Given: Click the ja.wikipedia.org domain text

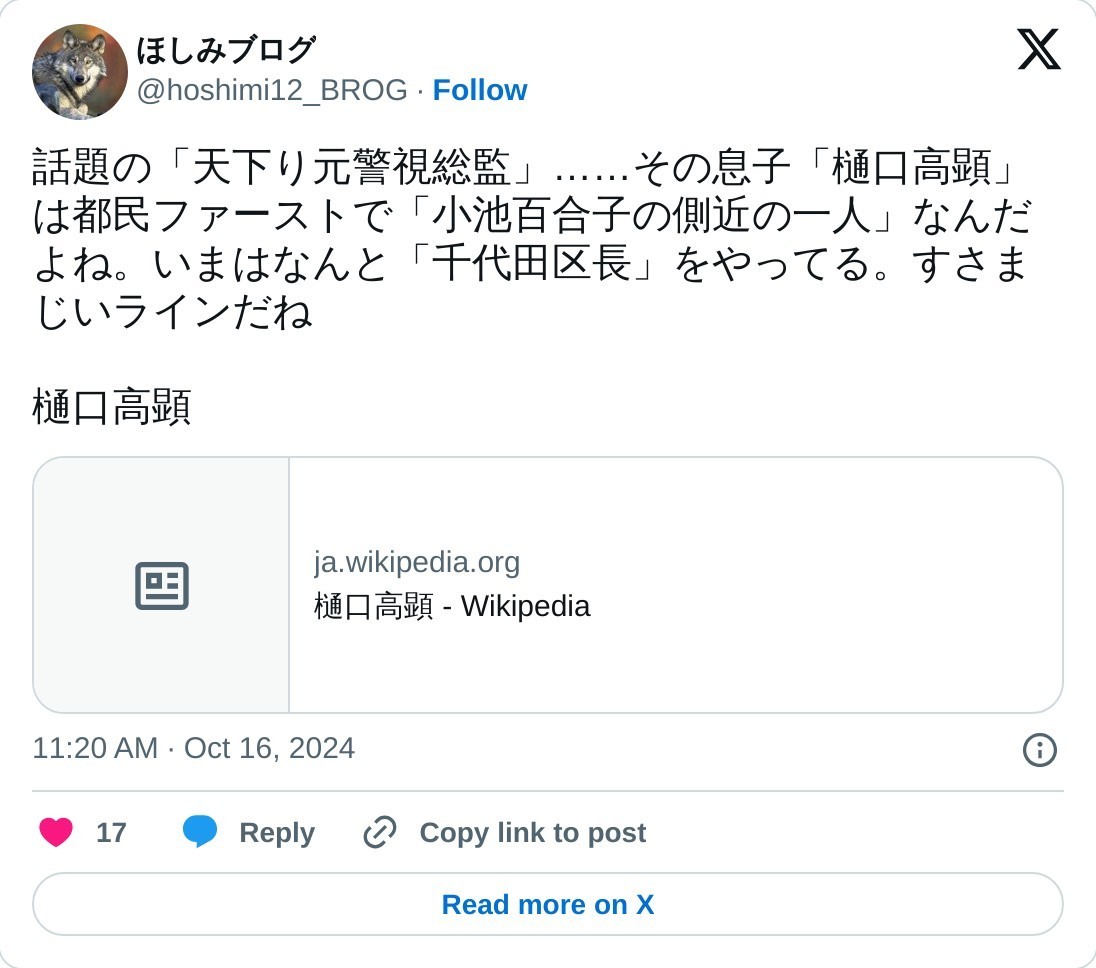Looking at the screenshot, I should (x=417, y=562).
